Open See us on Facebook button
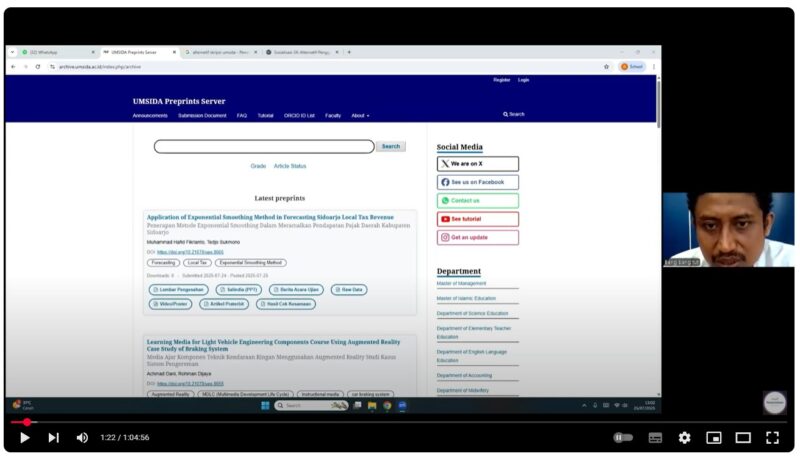 pyautogui.click(x=478, y=182)
